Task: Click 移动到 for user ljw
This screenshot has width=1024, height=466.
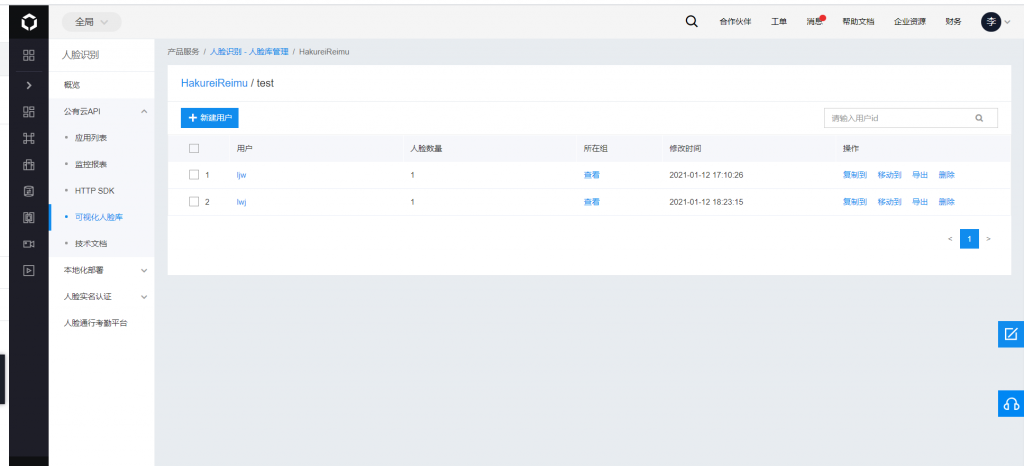Action: 889,175
